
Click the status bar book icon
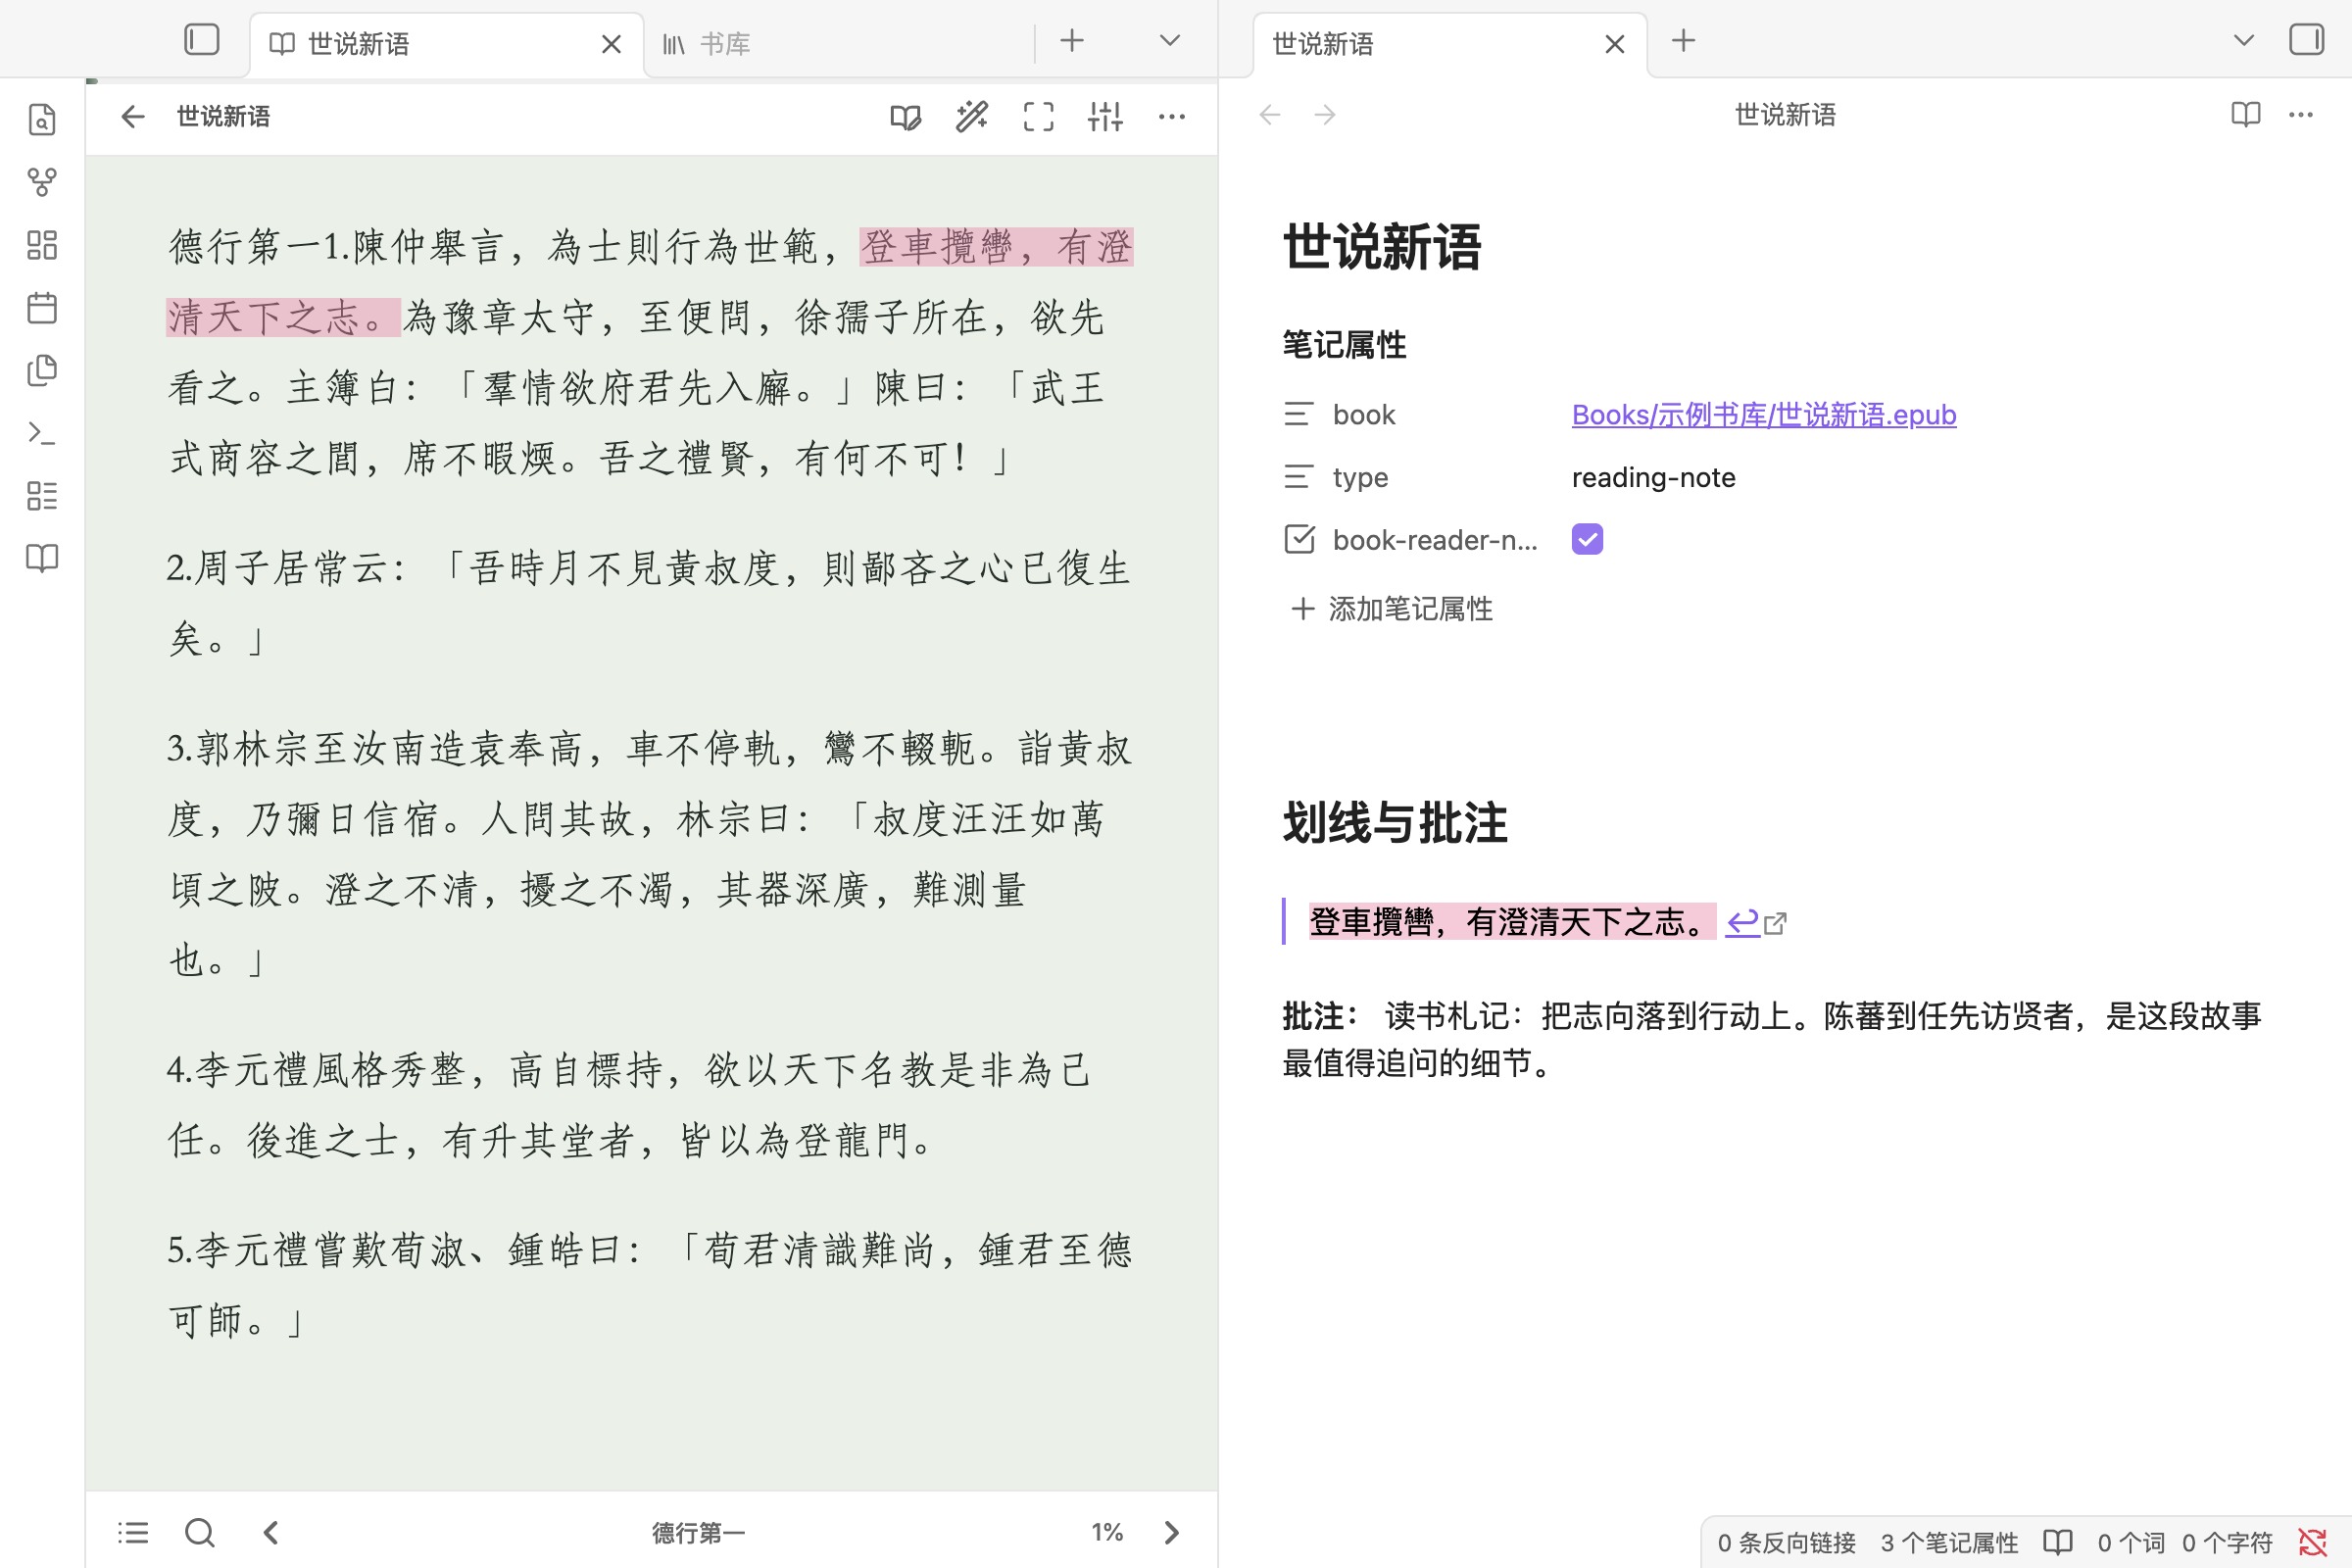point(2057,1542)
